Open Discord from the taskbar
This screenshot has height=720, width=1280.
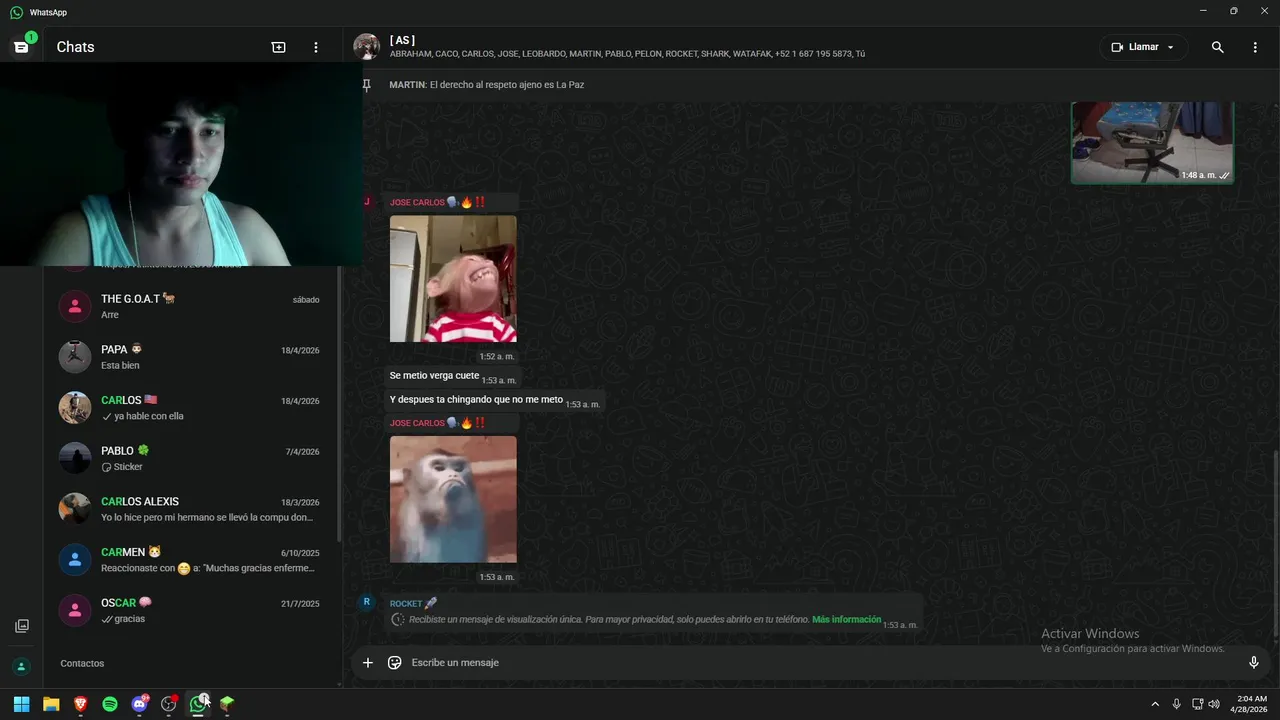(139, 704)
